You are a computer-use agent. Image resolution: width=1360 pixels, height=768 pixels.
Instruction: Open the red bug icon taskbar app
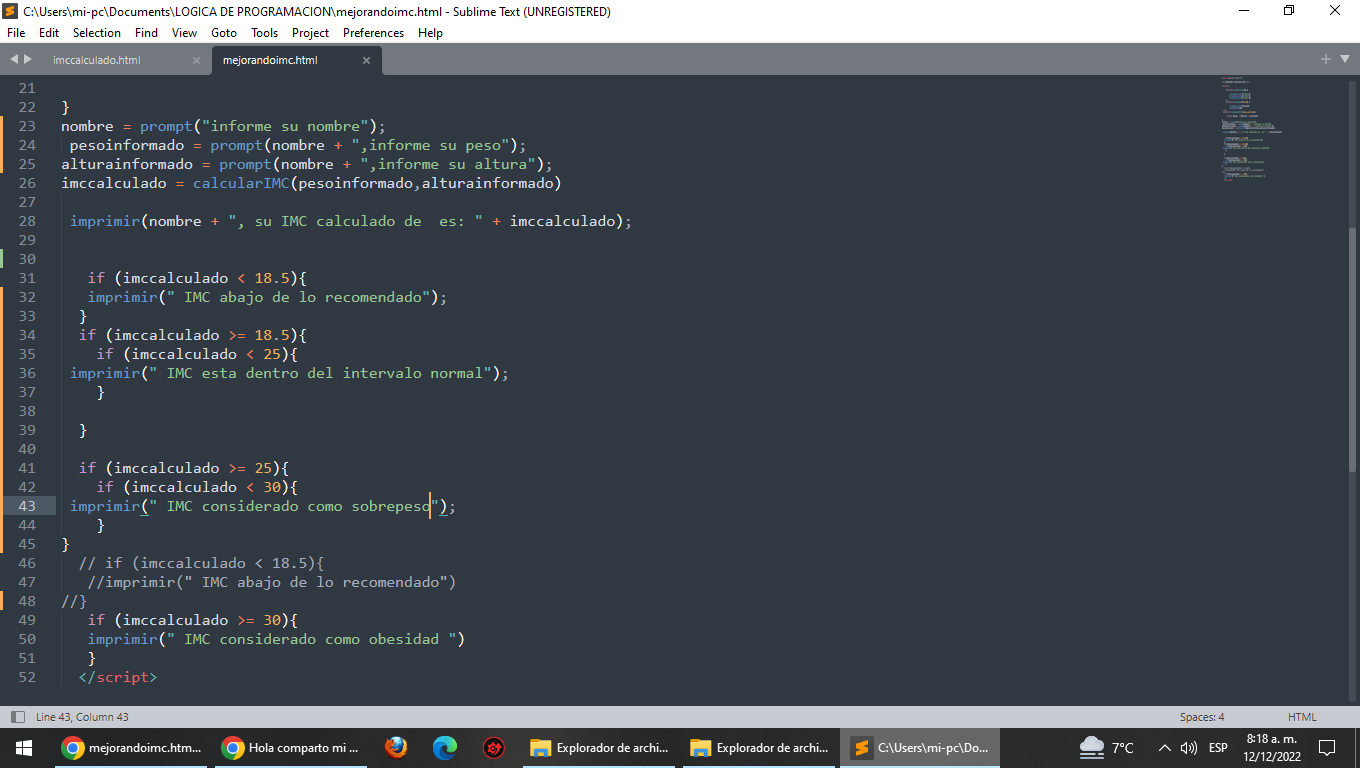494,748
